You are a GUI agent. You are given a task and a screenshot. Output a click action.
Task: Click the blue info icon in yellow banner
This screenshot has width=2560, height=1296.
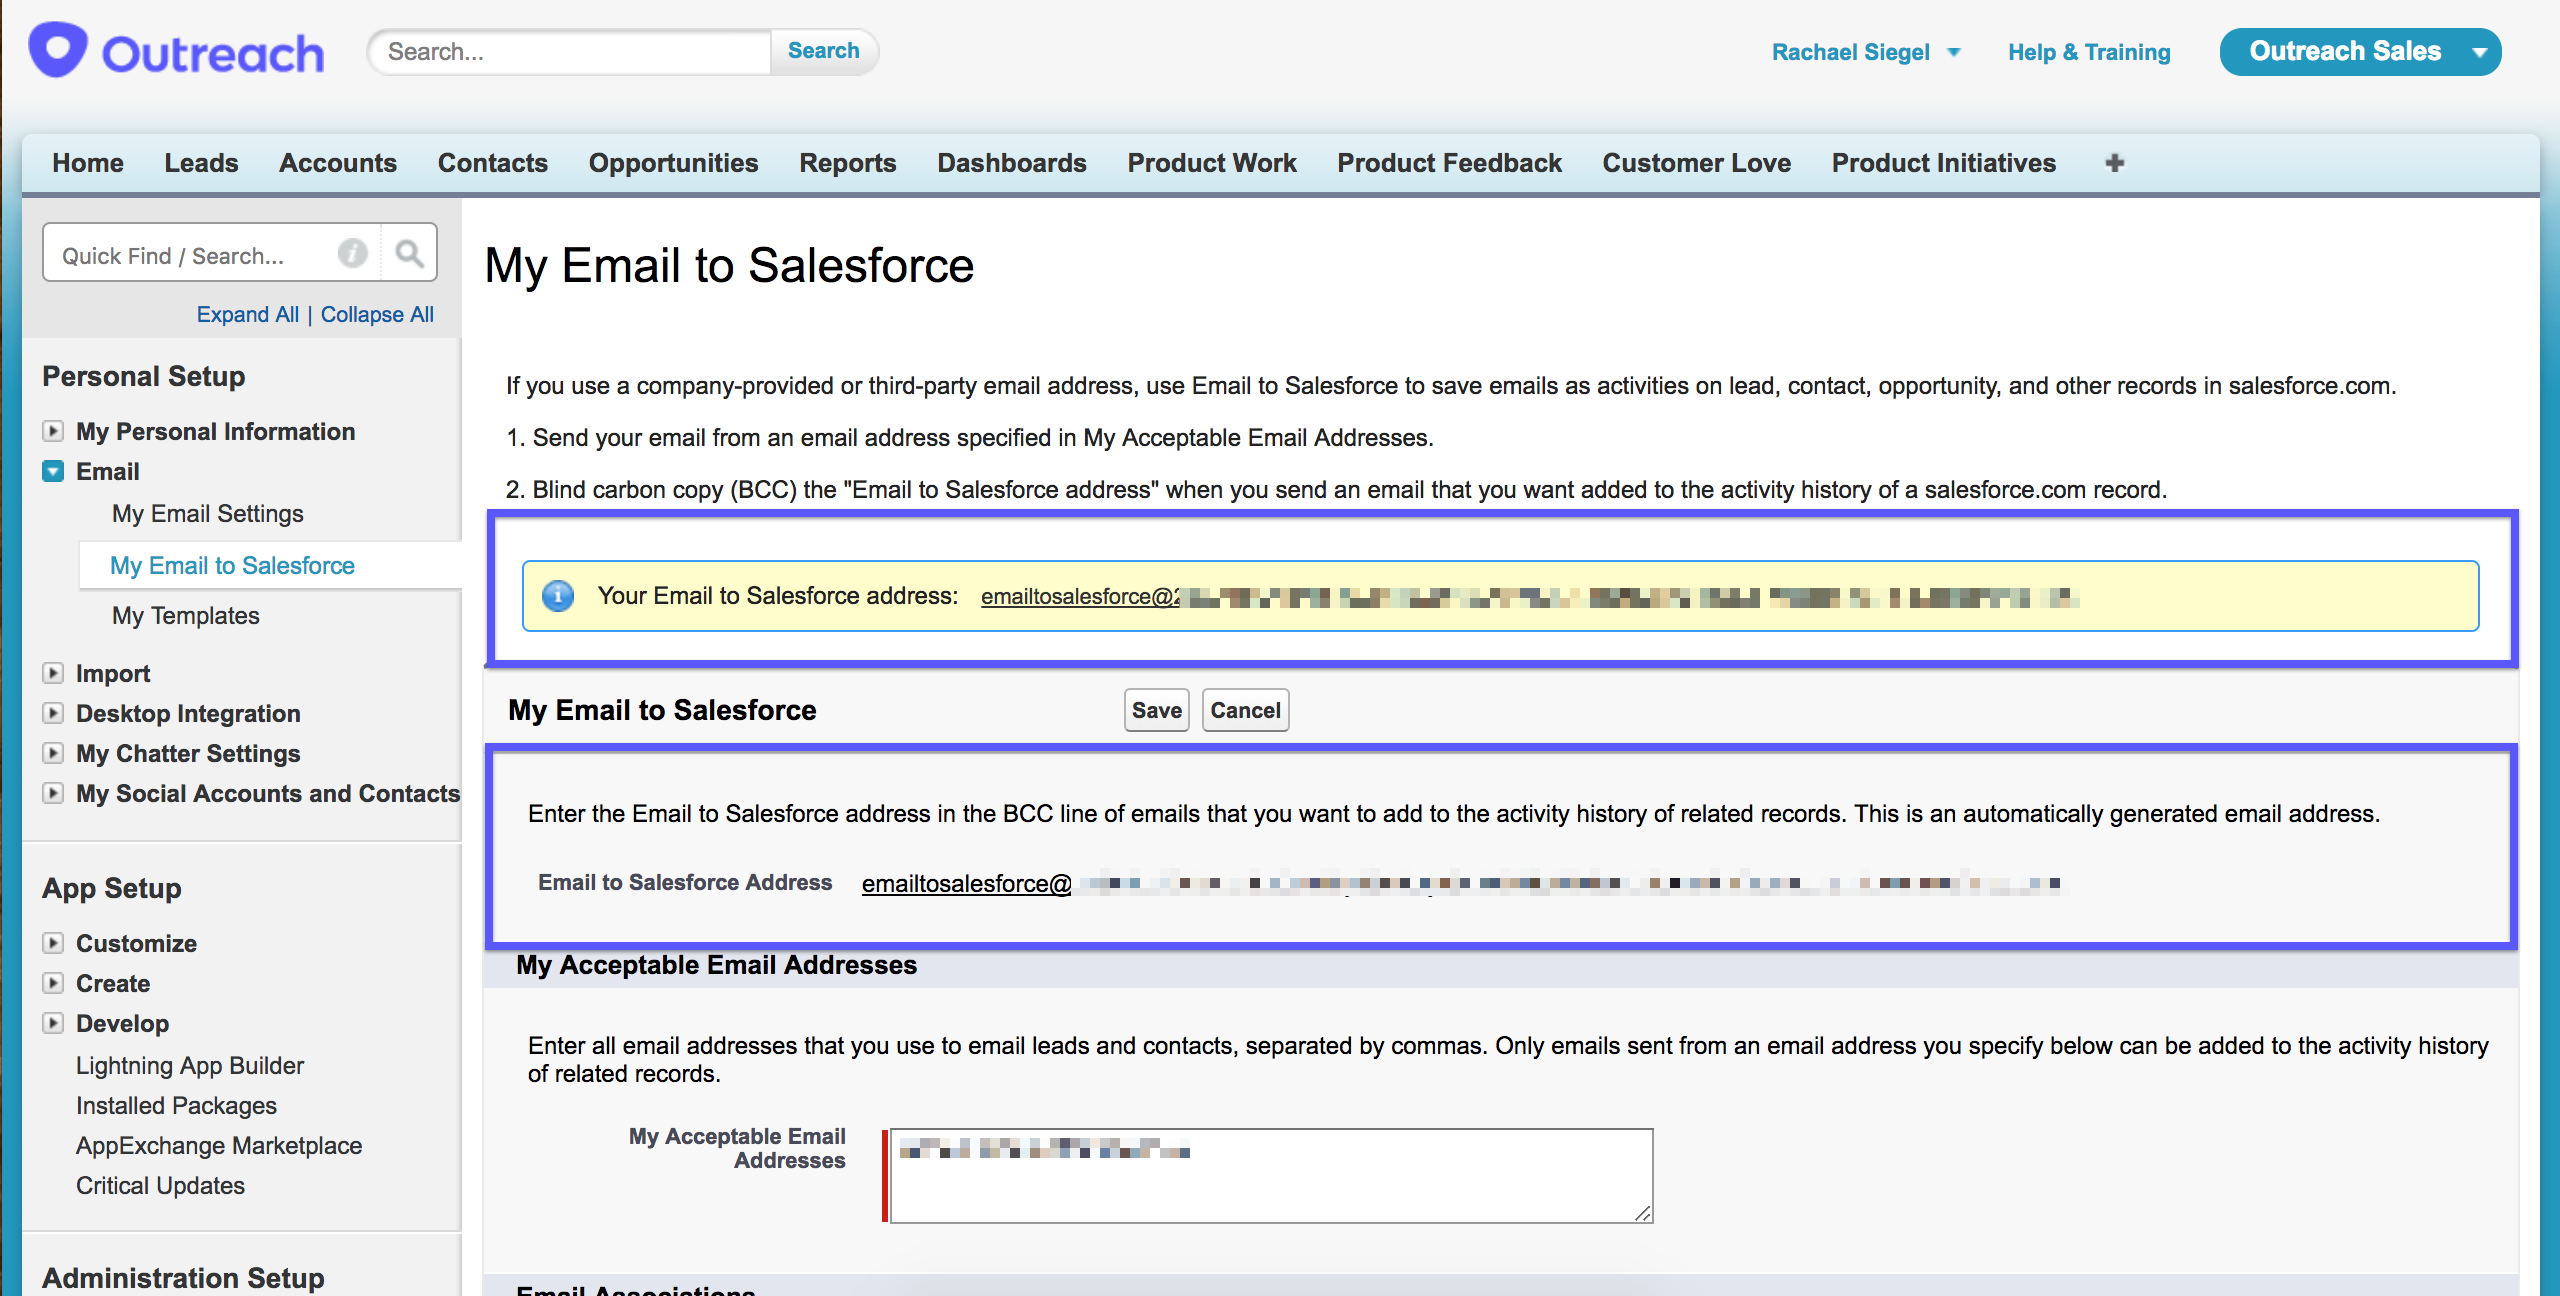tap(558, 596)
